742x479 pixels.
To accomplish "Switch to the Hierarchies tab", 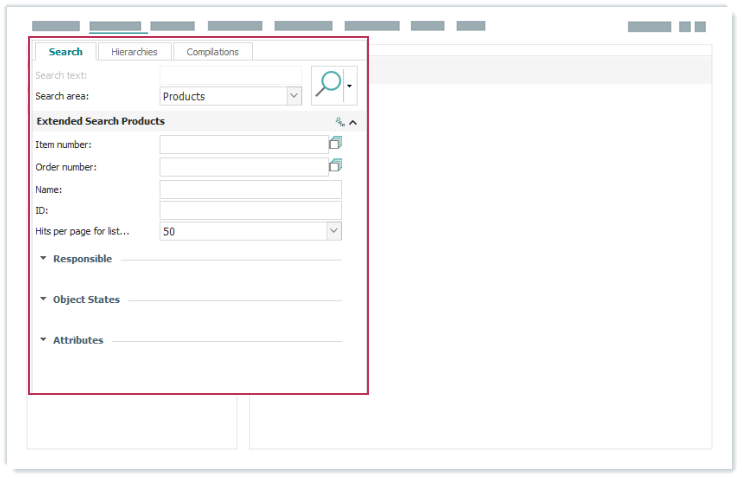I will coord(134,52).
